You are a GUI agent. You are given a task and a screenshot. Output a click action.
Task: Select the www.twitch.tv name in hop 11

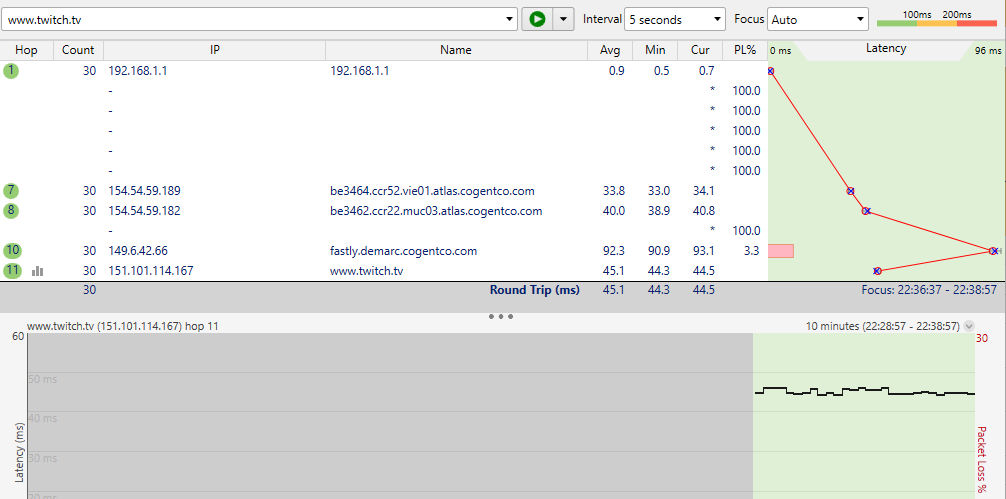[x=366, y=271]
